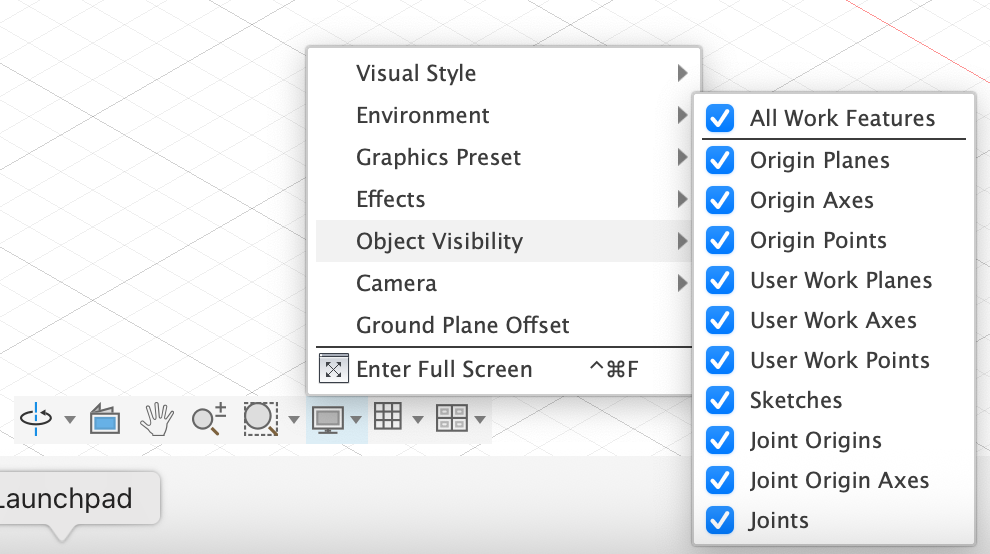Open the Grid and Snaps dropdown arrow
Image resolution: width=990 pixels, height=554 pixels.
pyautogui.click(x=417, y=420)
